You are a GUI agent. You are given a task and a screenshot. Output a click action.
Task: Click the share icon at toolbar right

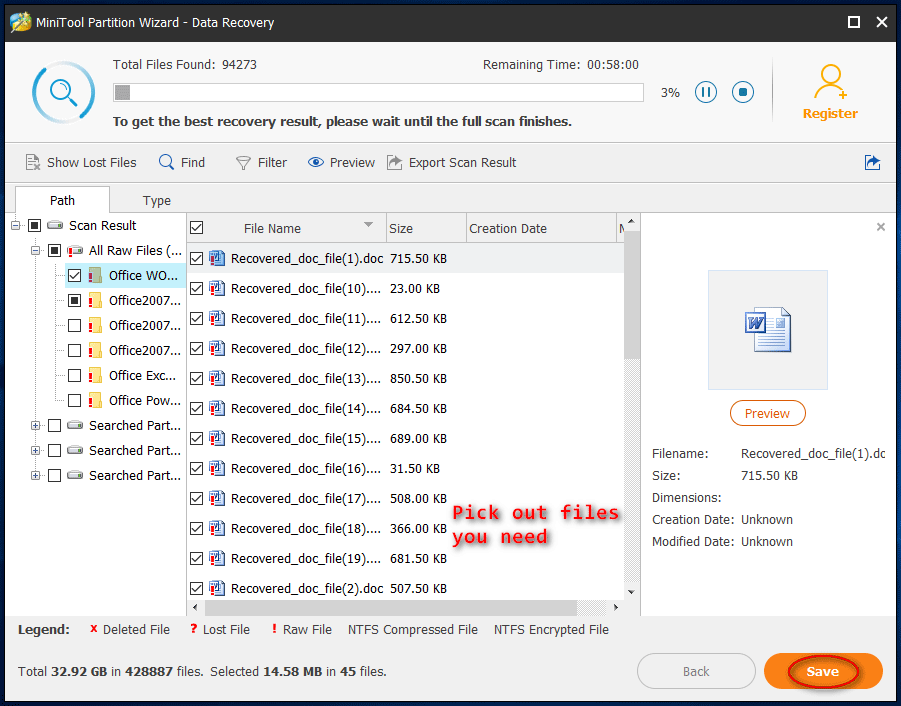tap(872, 162)
